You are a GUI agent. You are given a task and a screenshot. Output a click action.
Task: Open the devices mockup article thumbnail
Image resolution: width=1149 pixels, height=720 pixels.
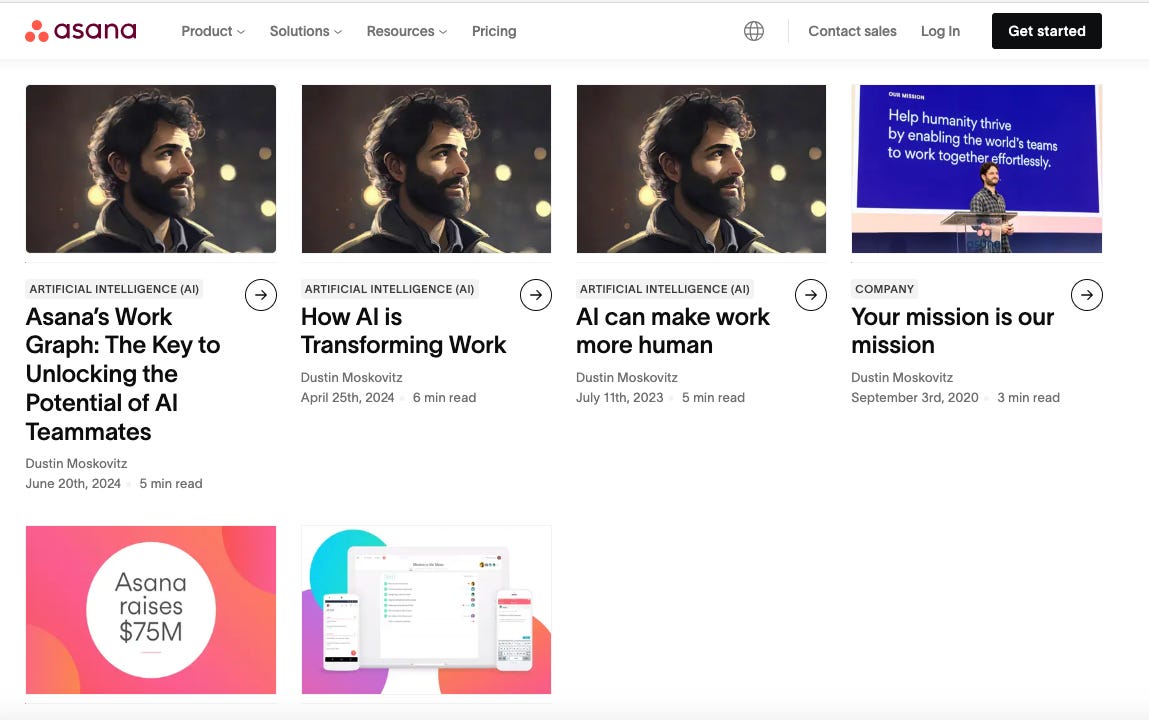(x=426, y=609)
